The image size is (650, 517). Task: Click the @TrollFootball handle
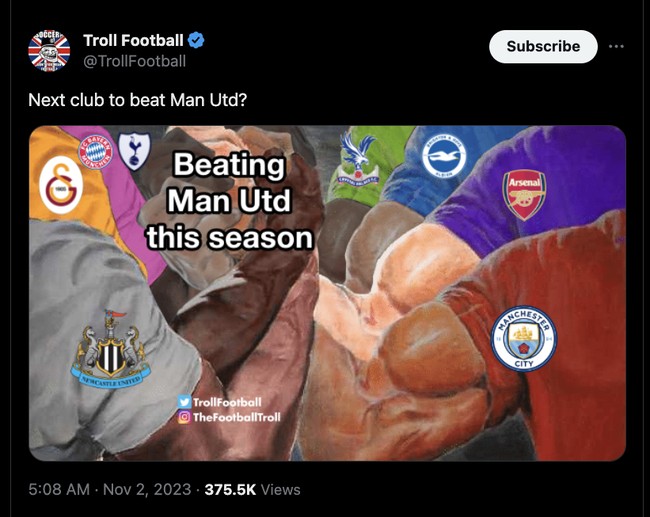[x=134, y=61]
